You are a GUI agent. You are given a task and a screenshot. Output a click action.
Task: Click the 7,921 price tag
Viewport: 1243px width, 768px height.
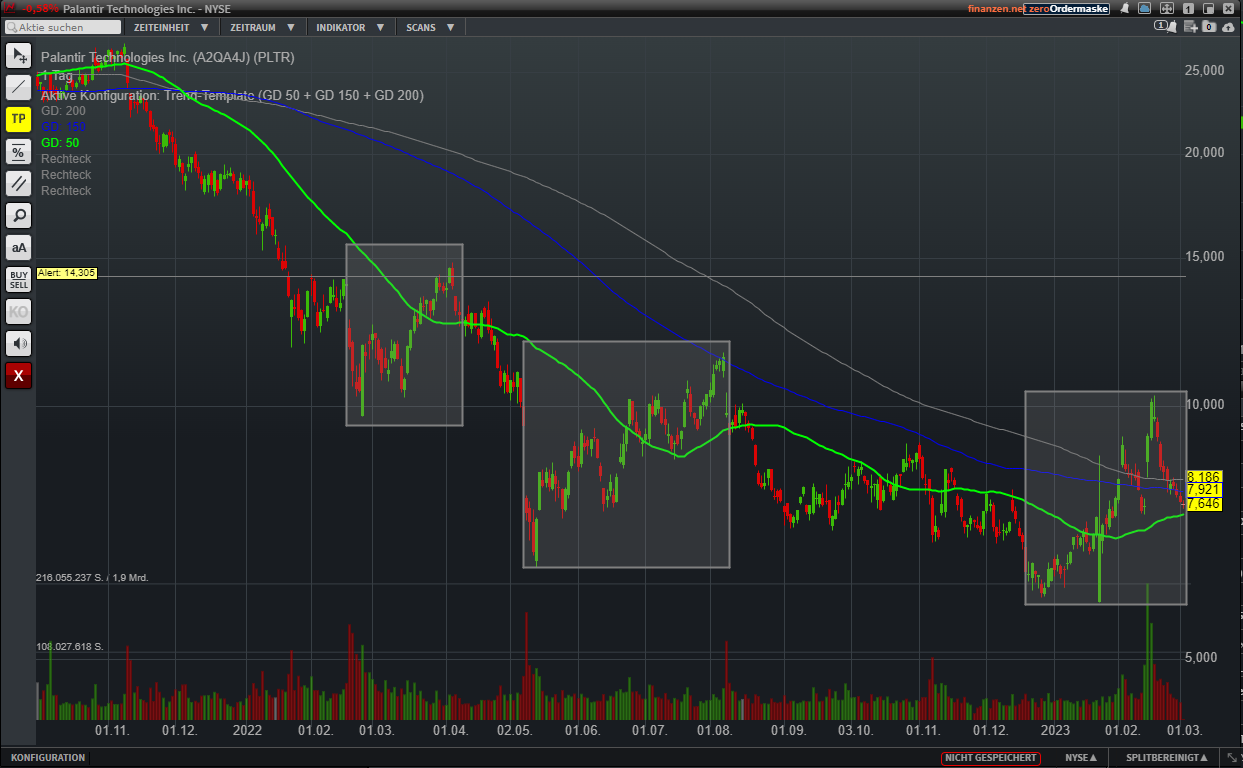point(1204,490)
